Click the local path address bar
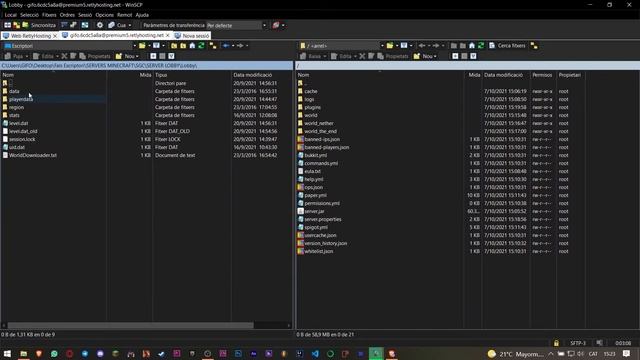Image resolution: width=640 pixels, height=360 pixels. tap(147, 66)
